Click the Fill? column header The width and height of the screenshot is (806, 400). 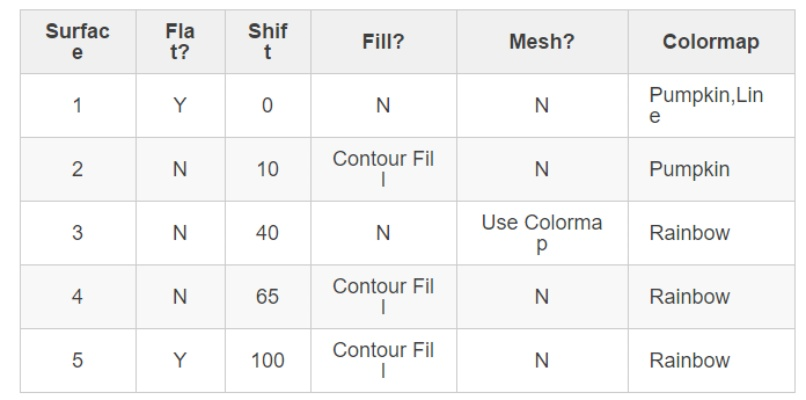click(x=383, y=42)
